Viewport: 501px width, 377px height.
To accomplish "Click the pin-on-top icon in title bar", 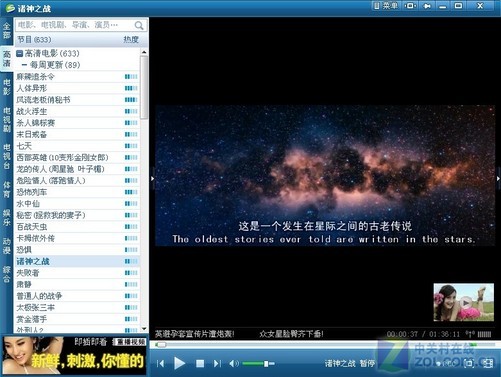I will [x=427, y=6].
